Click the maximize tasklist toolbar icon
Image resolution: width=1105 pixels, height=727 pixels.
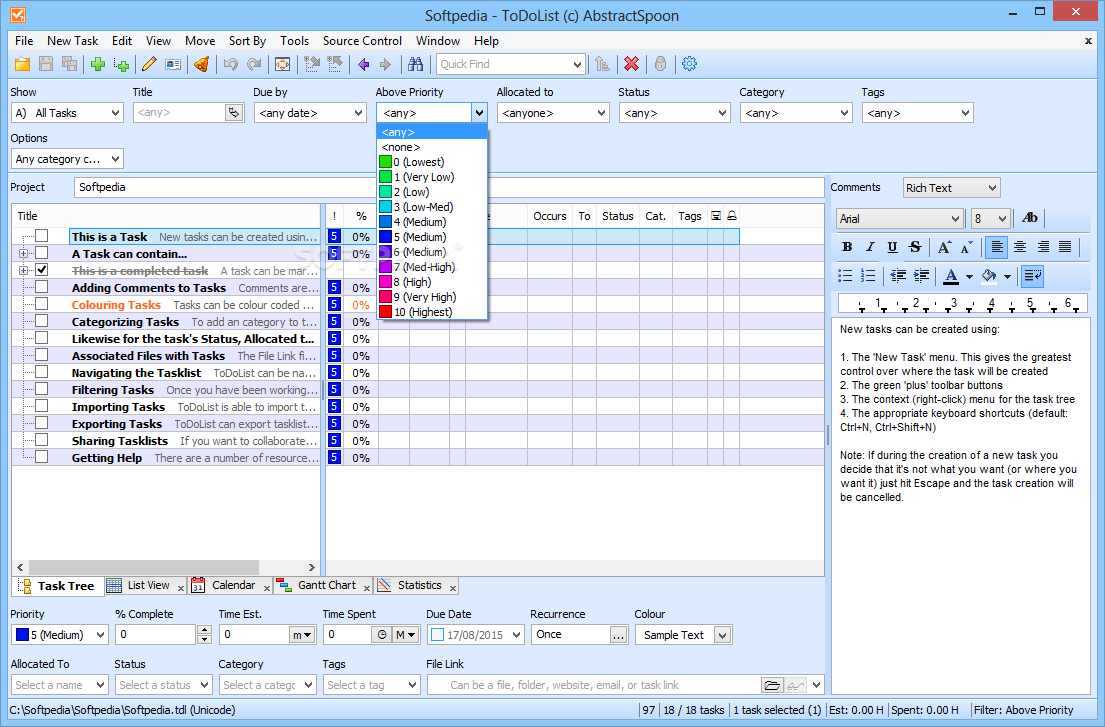283,64
